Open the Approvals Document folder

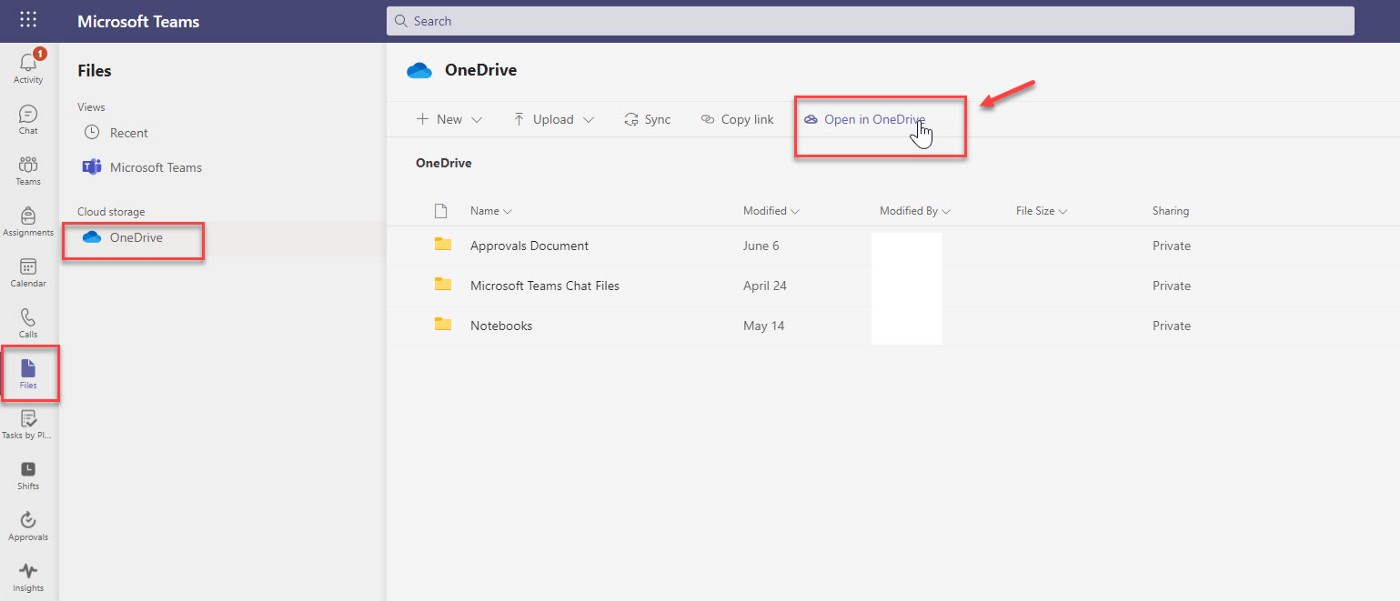pos(529,246)
